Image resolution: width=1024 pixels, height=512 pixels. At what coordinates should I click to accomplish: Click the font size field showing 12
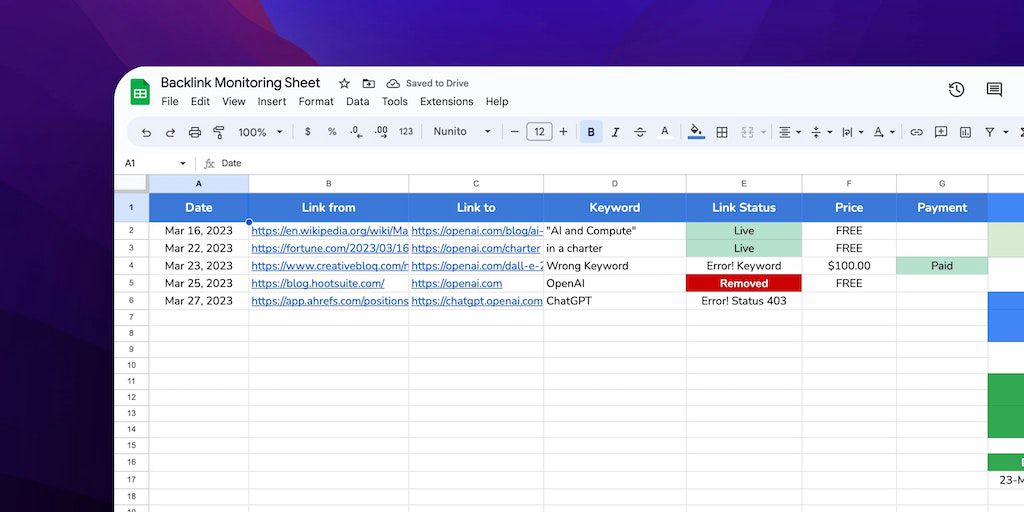point(539,132)
